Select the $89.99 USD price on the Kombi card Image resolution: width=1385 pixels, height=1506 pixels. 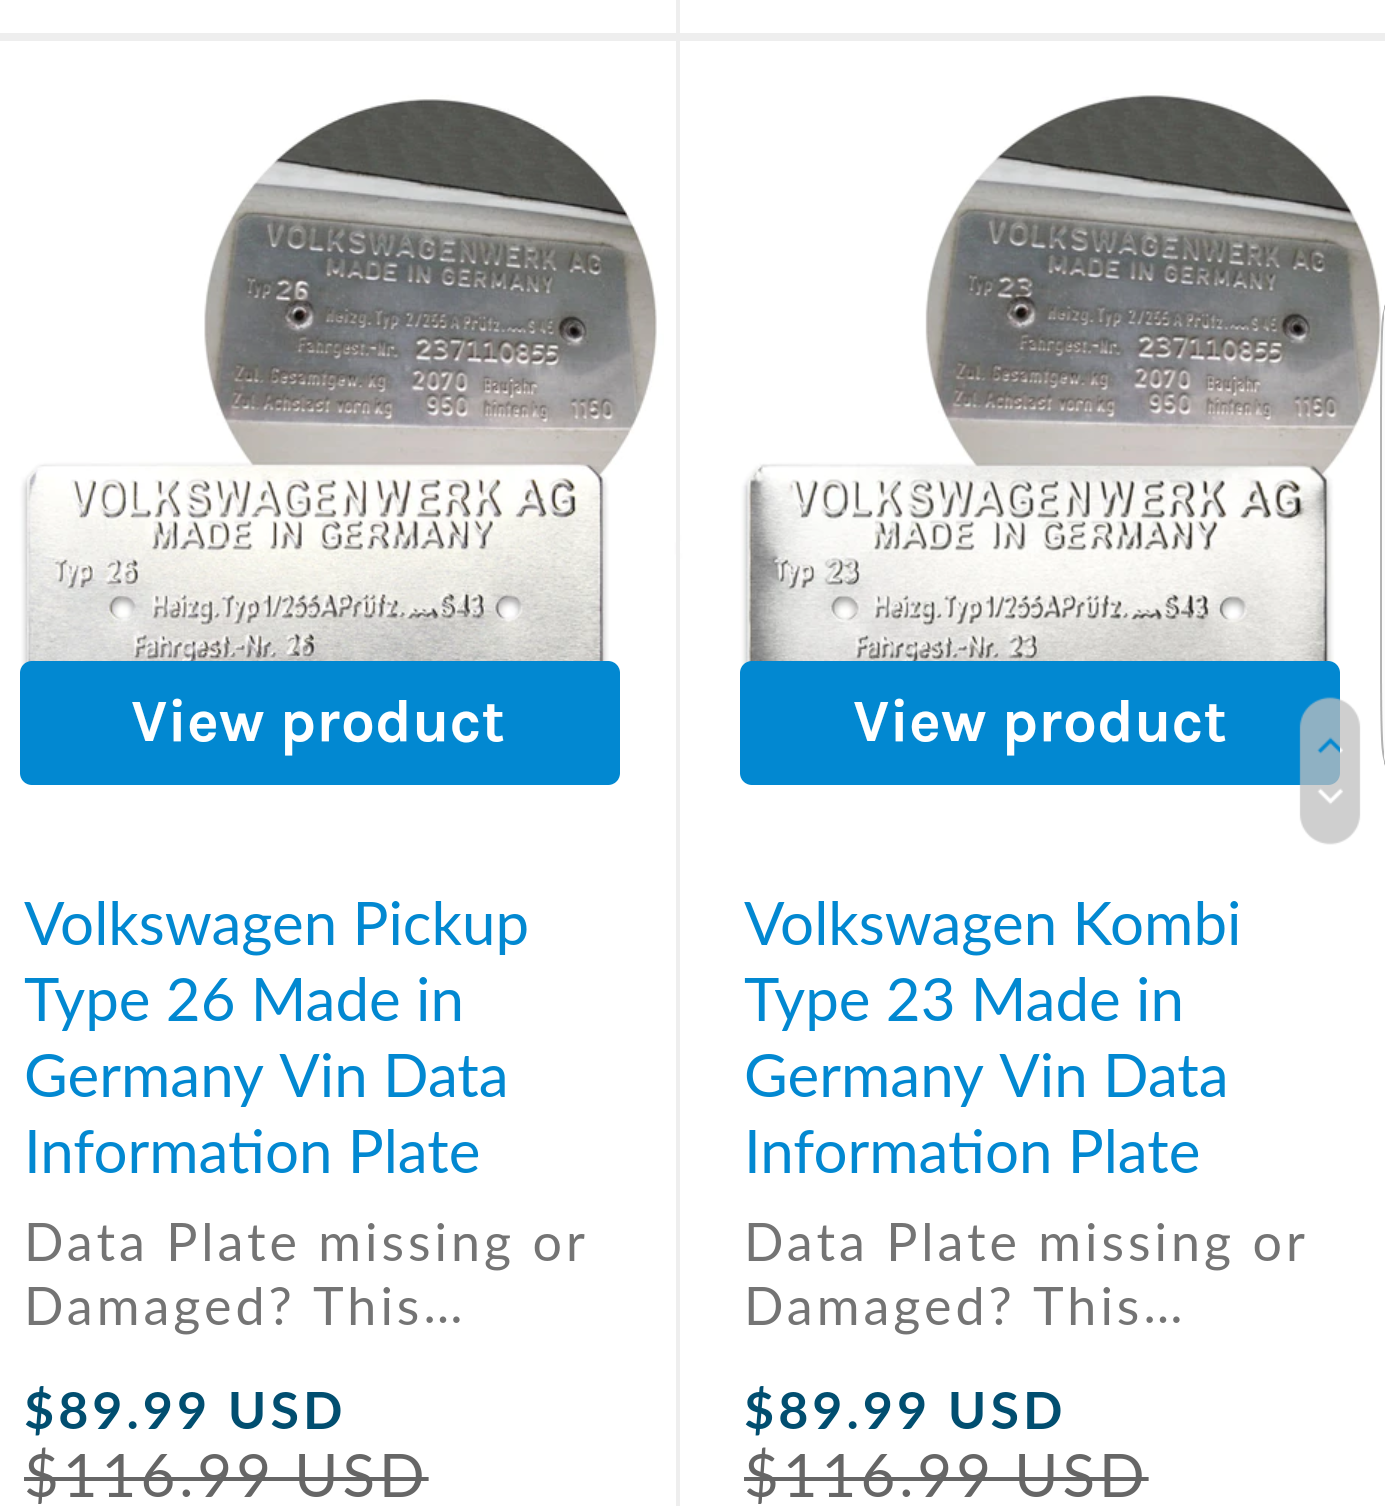click(x=903, y=1412)
